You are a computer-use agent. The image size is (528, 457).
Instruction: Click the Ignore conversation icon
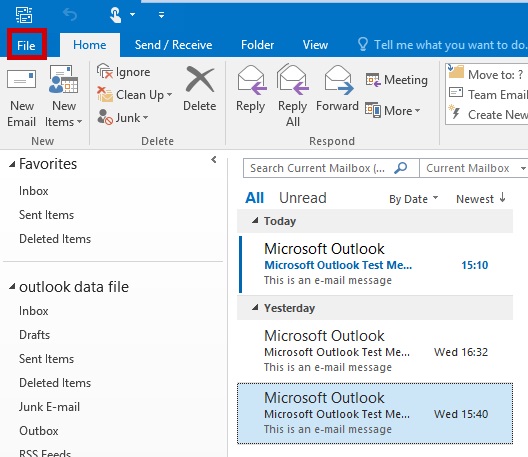105,71
